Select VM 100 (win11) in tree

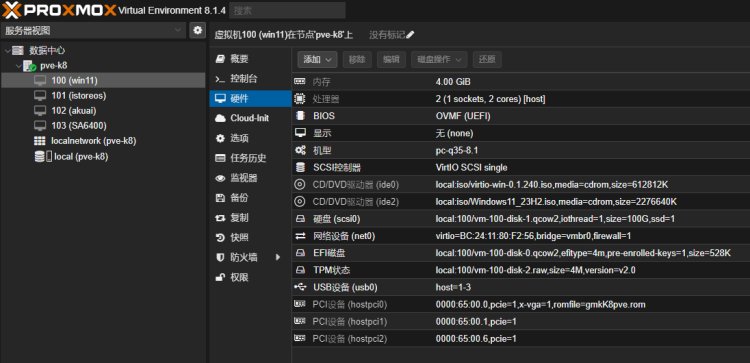click(103, 80)
